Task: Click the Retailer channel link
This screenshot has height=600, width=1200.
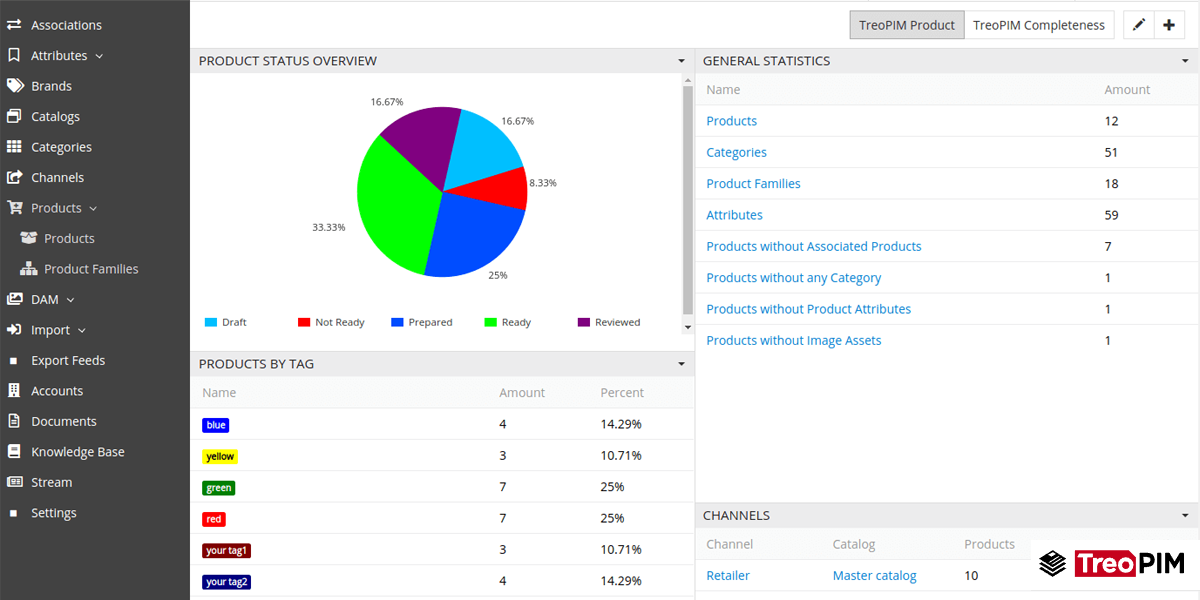Action: [727, 575]
